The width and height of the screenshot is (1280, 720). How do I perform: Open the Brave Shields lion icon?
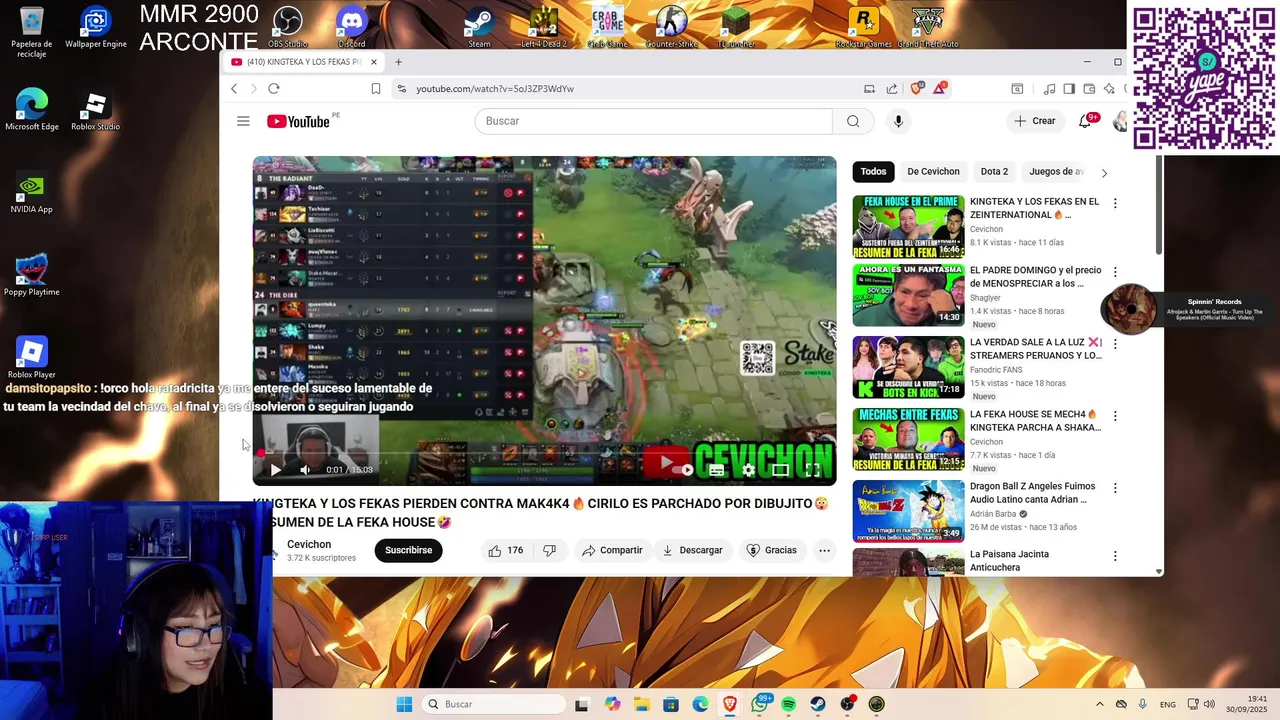click(916, 88)
